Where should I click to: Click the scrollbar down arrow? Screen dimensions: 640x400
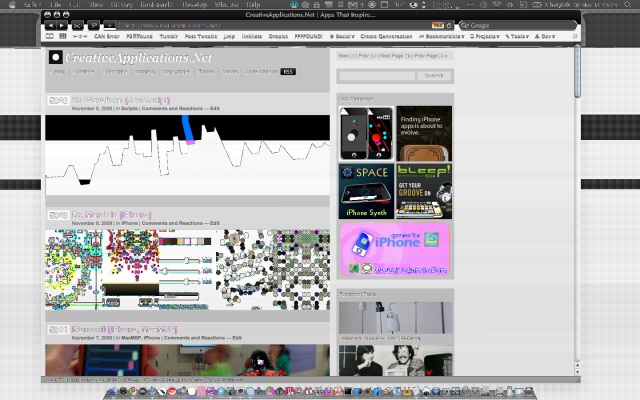point(577,372)
